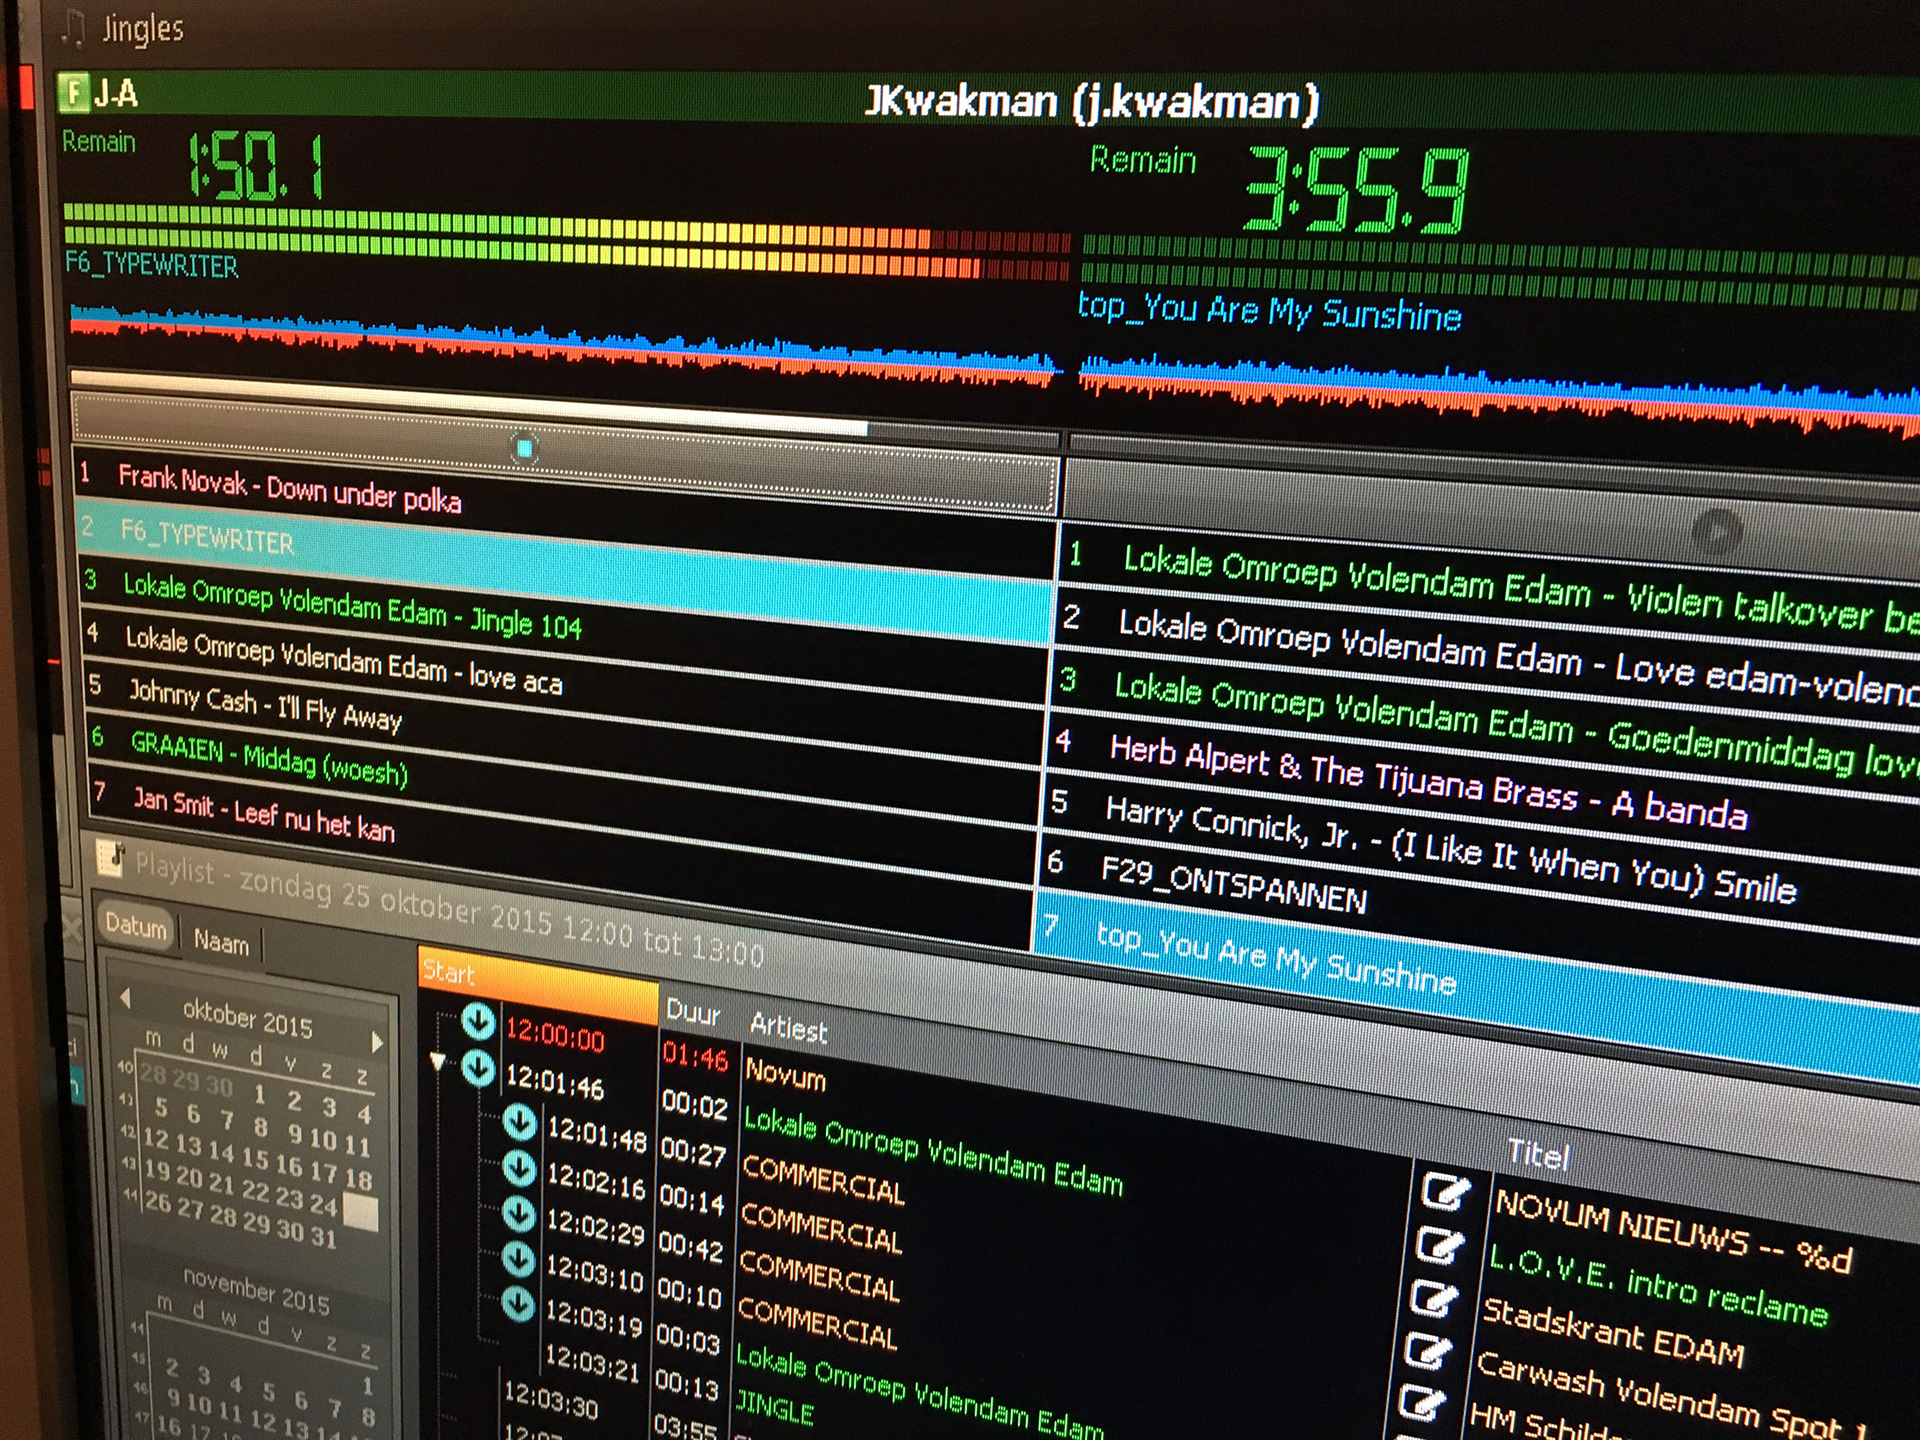
Task: Go to next month in calendar
Action: 377,1042
